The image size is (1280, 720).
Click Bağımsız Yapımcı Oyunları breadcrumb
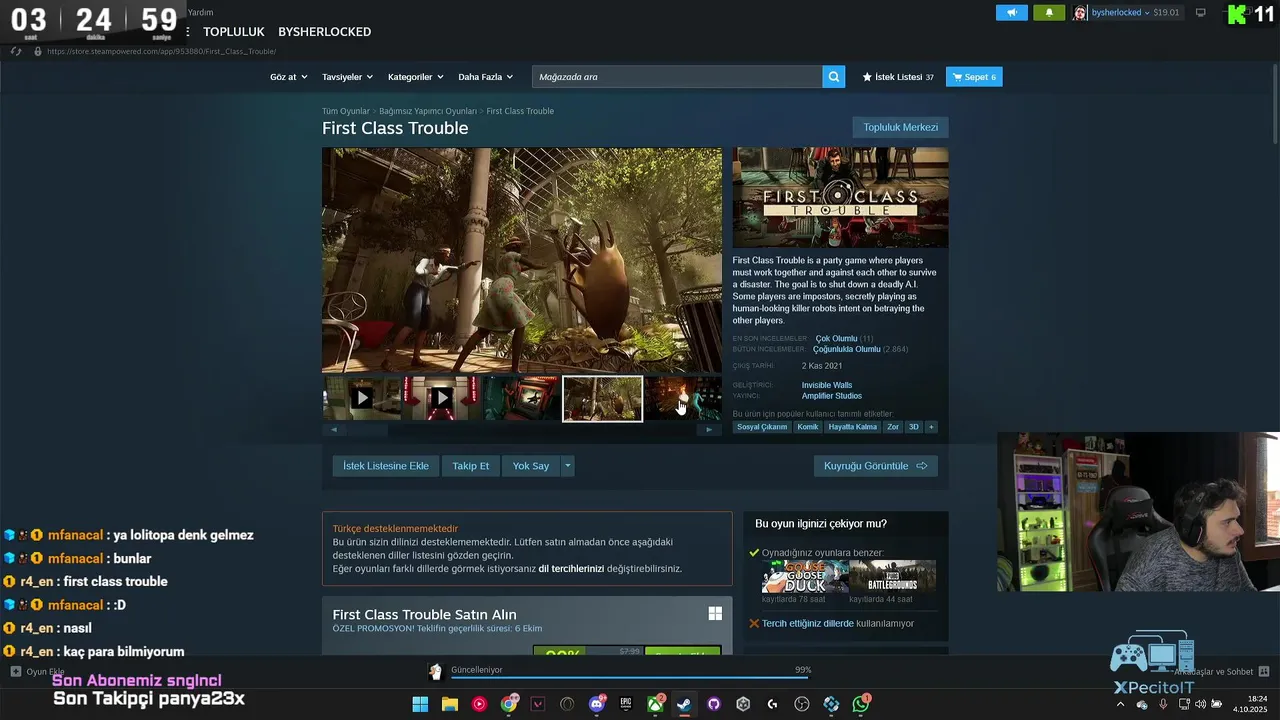click(428, 111)
